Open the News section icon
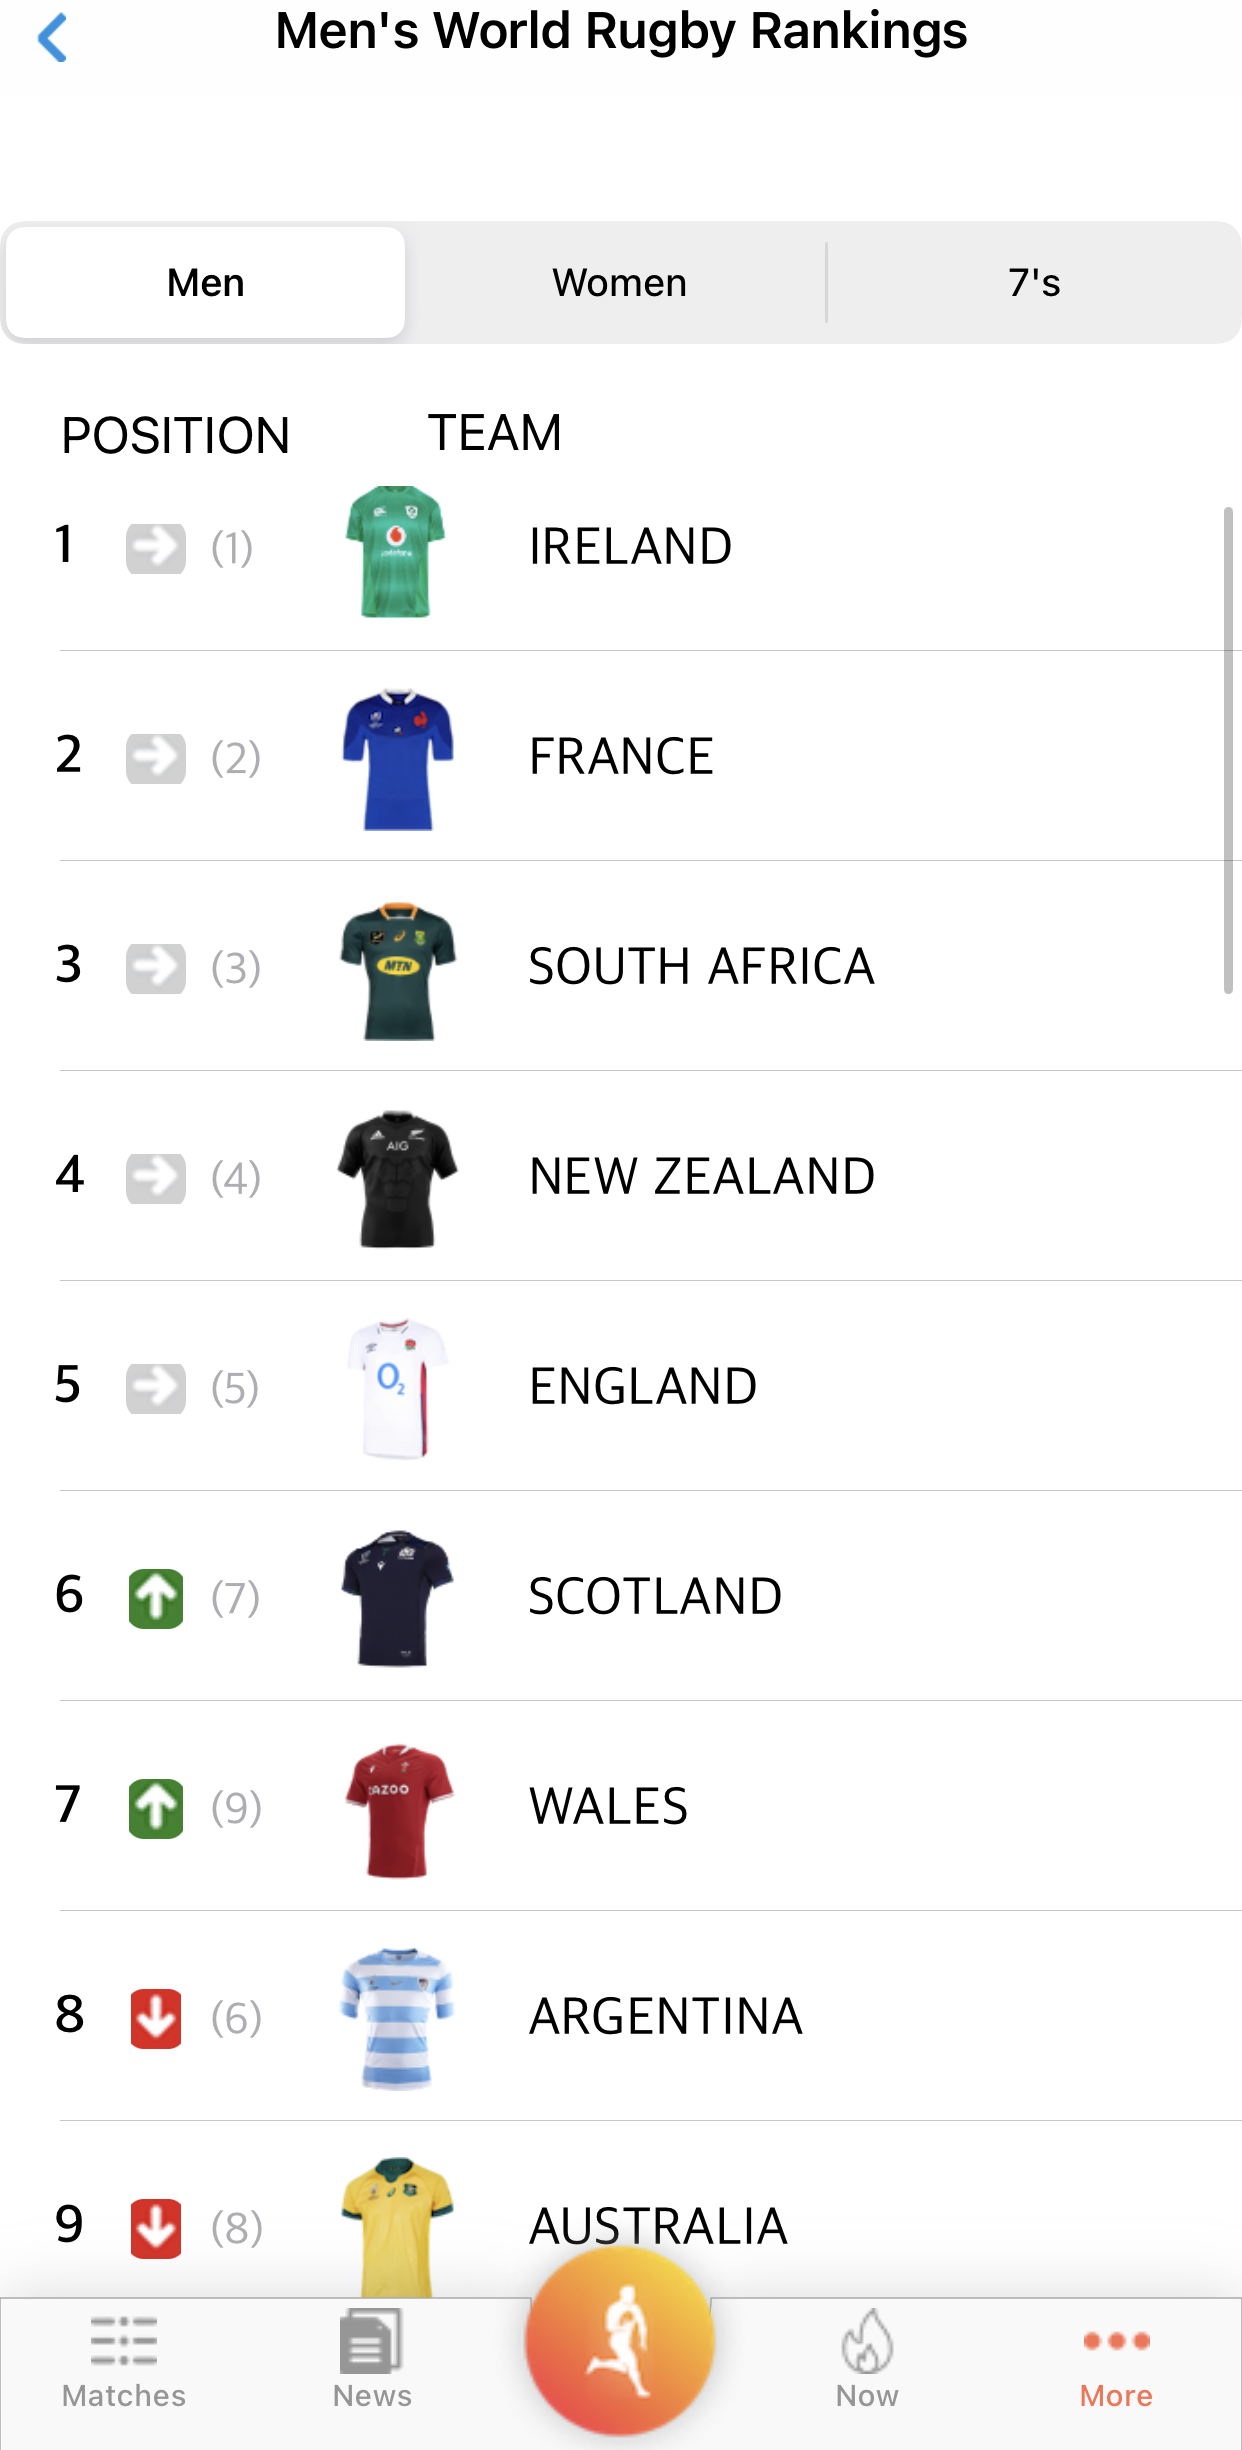This screenshot has width=1242, height=2450. [x=371, y=2340]
